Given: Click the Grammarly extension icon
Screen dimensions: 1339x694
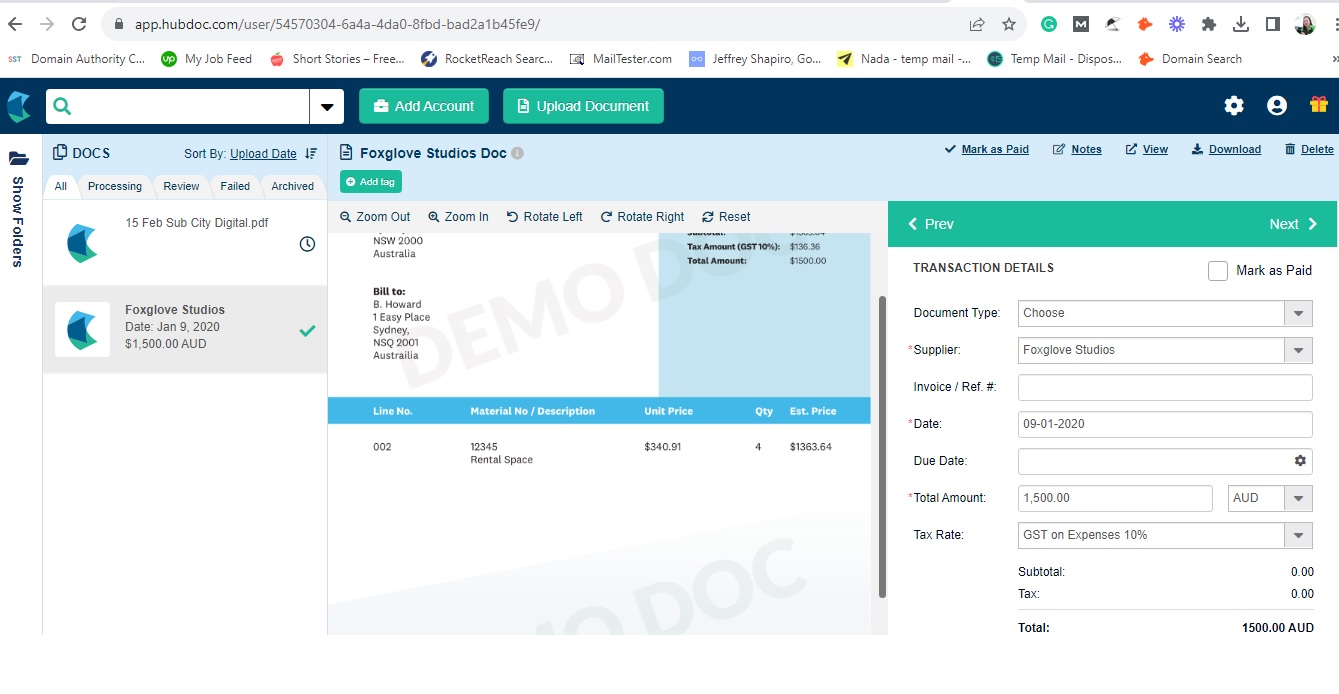Looking at the screenshot, I should click(1049, 24).
